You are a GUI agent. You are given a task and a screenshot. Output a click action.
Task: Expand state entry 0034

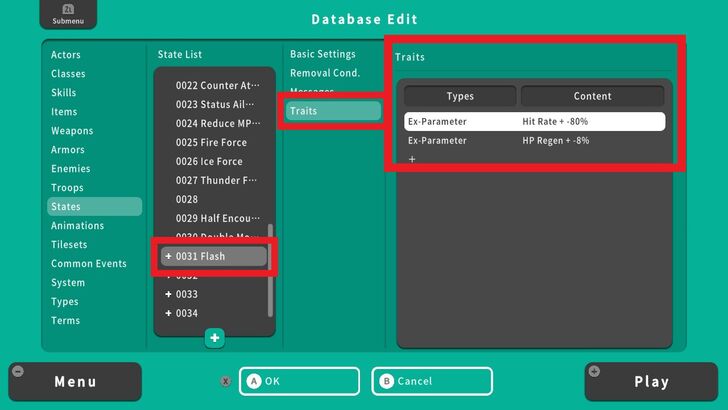(168, 314)
